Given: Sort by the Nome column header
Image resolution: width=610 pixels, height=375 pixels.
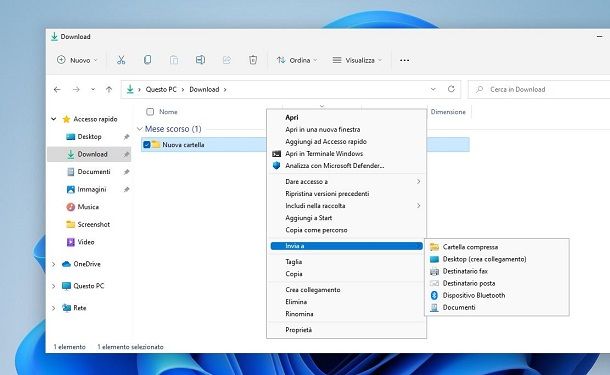Looking at the screenshot, I should [x=168, y=112].
